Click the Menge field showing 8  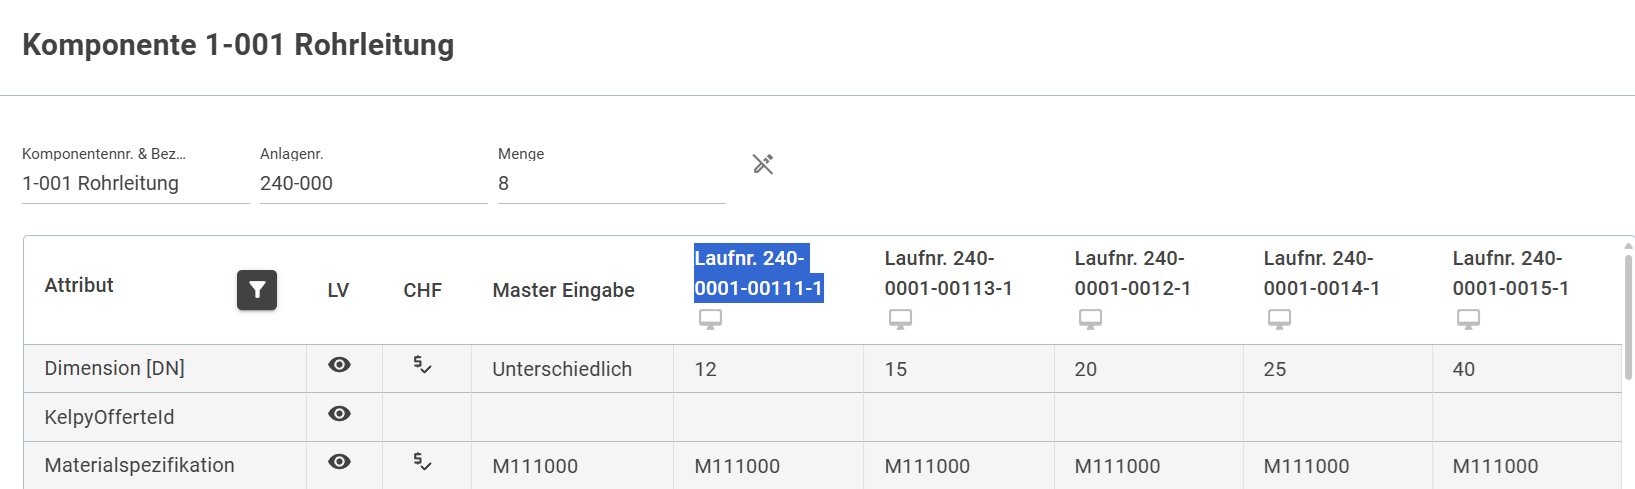(611, 184)
